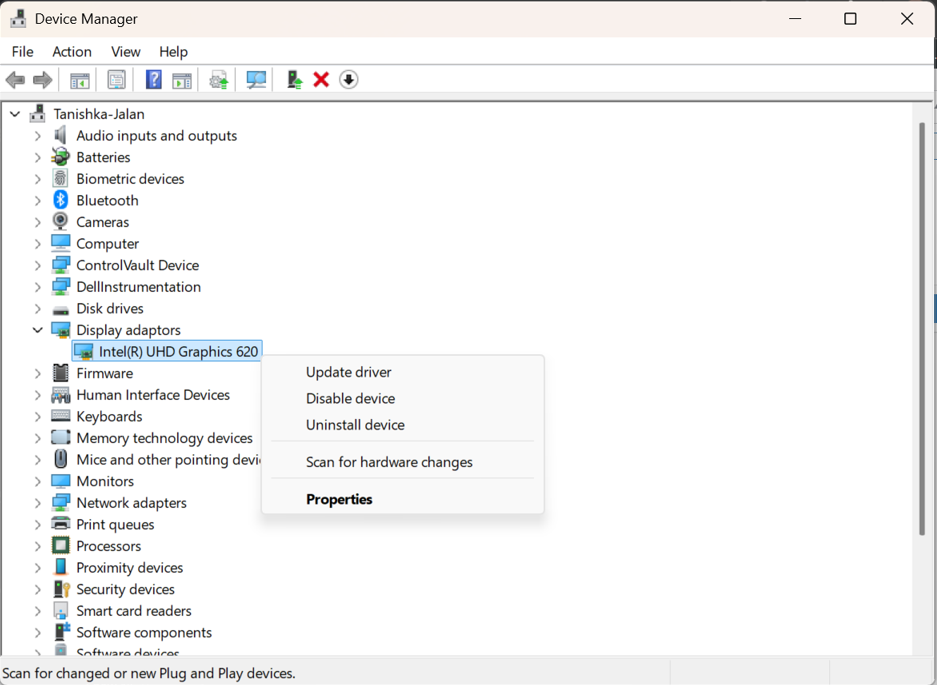This screenshot has width=937, height=685.
Task: Click the Keyboards category icon
Action: pos(60,416)
